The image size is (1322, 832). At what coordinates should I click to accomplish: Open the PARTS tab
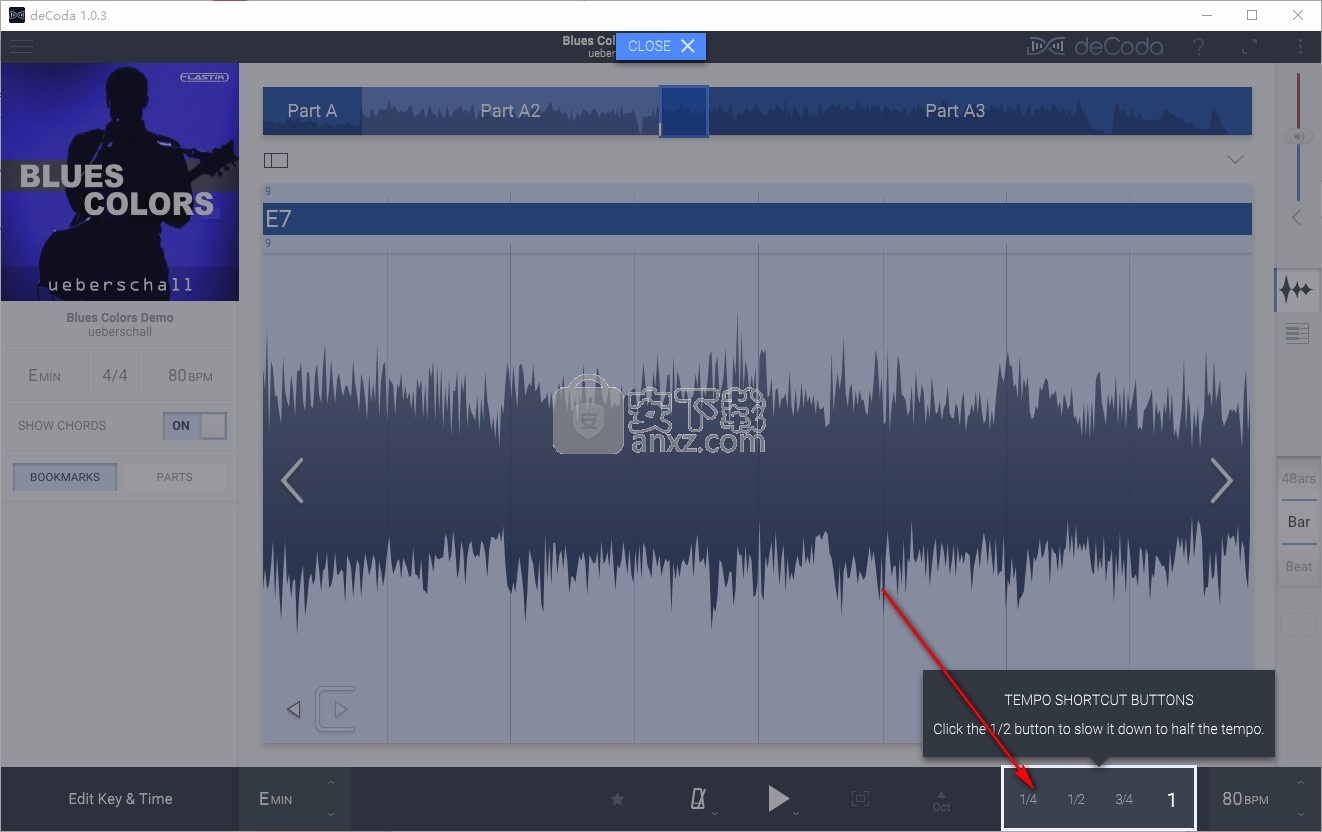pyautogui.click(x=174, y=477)
